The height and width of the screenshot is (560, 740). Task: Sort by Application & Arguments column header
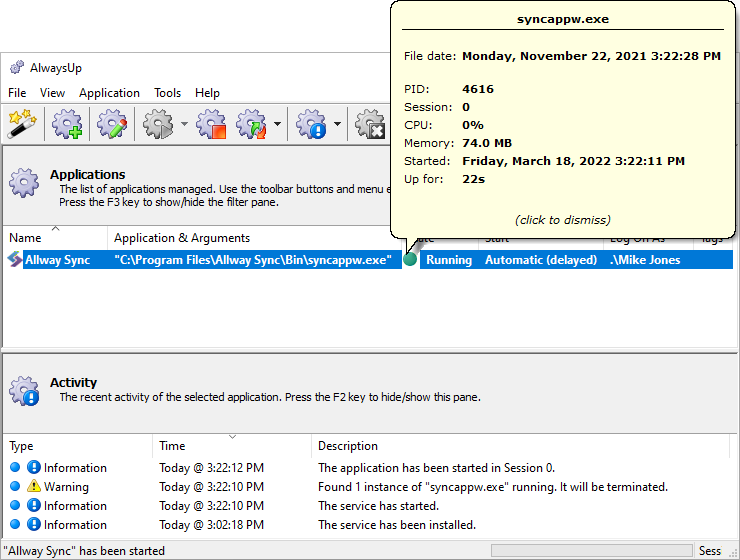pos(254,238)
